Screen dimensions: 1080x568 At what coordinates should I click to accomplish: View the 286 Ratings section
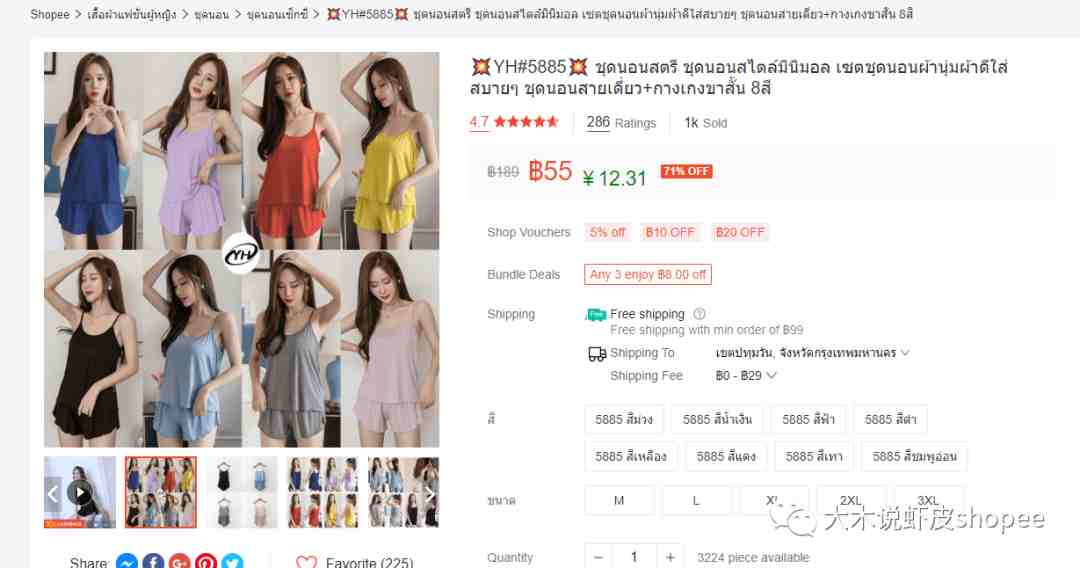click(621, 123)
